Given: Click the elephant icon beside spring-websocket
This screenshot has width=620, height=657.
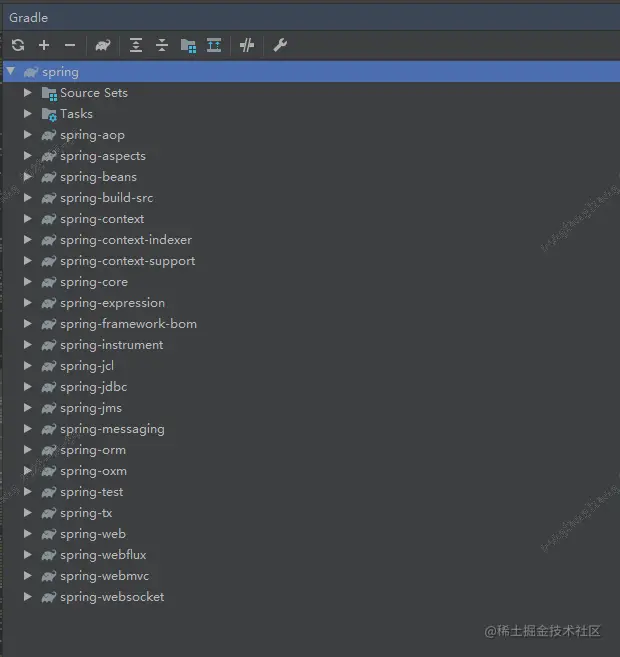Looking at the screenshot, I should pos(49,597).
